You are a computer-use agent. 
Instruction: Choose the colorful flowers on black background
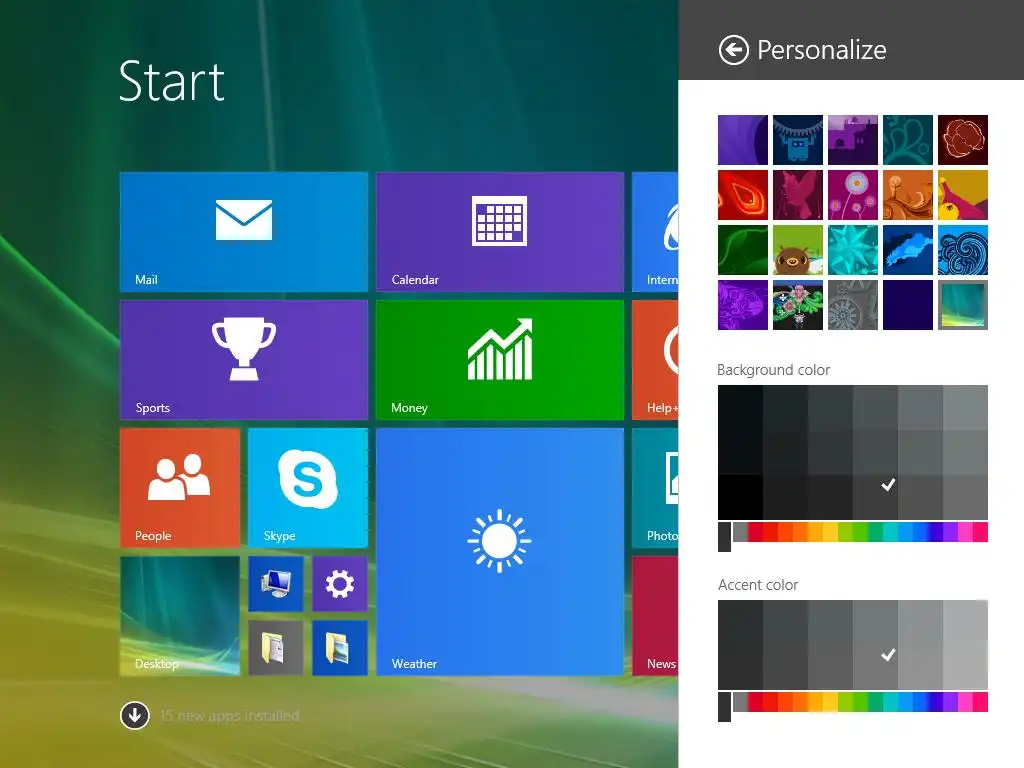tap(798, 305)
